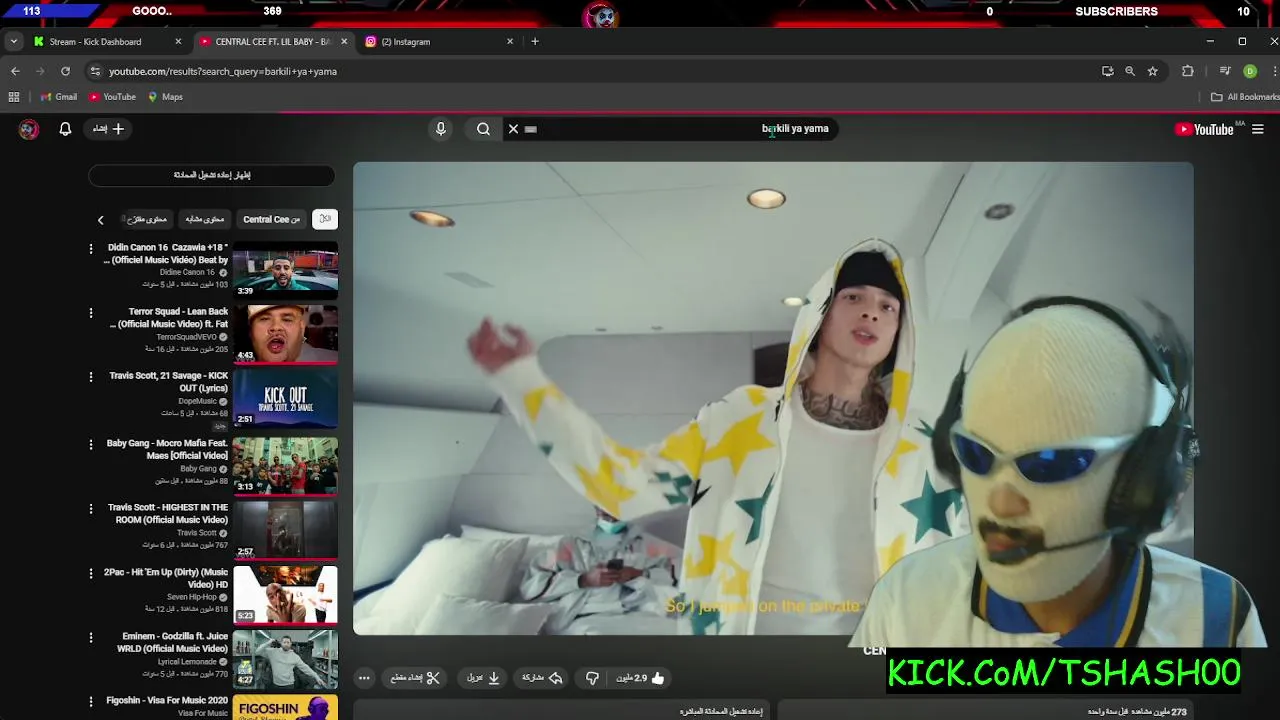The image size is (1280, 720).
Task: Open a new browser tab
Action: point(535,41)
